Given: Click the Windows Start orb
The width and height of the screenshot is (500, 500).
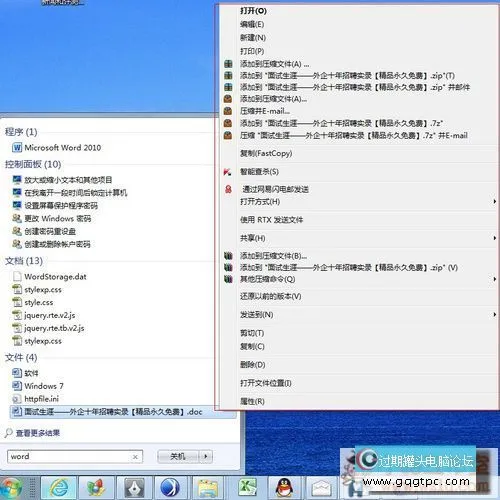Looking at the screenshot, I should pyautogui.click(x=12, y=488).
